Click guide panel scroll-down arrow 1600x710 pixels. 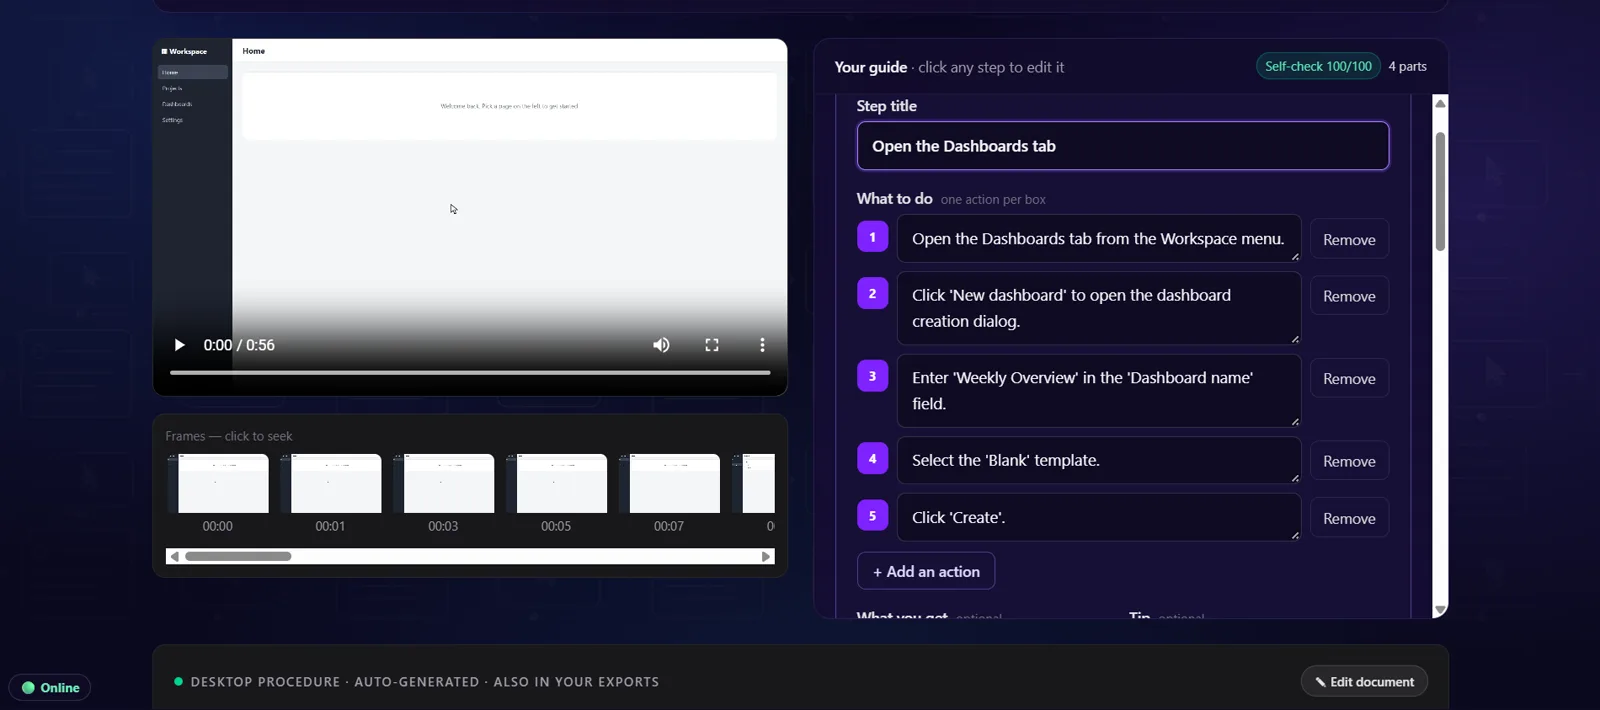1440,610
